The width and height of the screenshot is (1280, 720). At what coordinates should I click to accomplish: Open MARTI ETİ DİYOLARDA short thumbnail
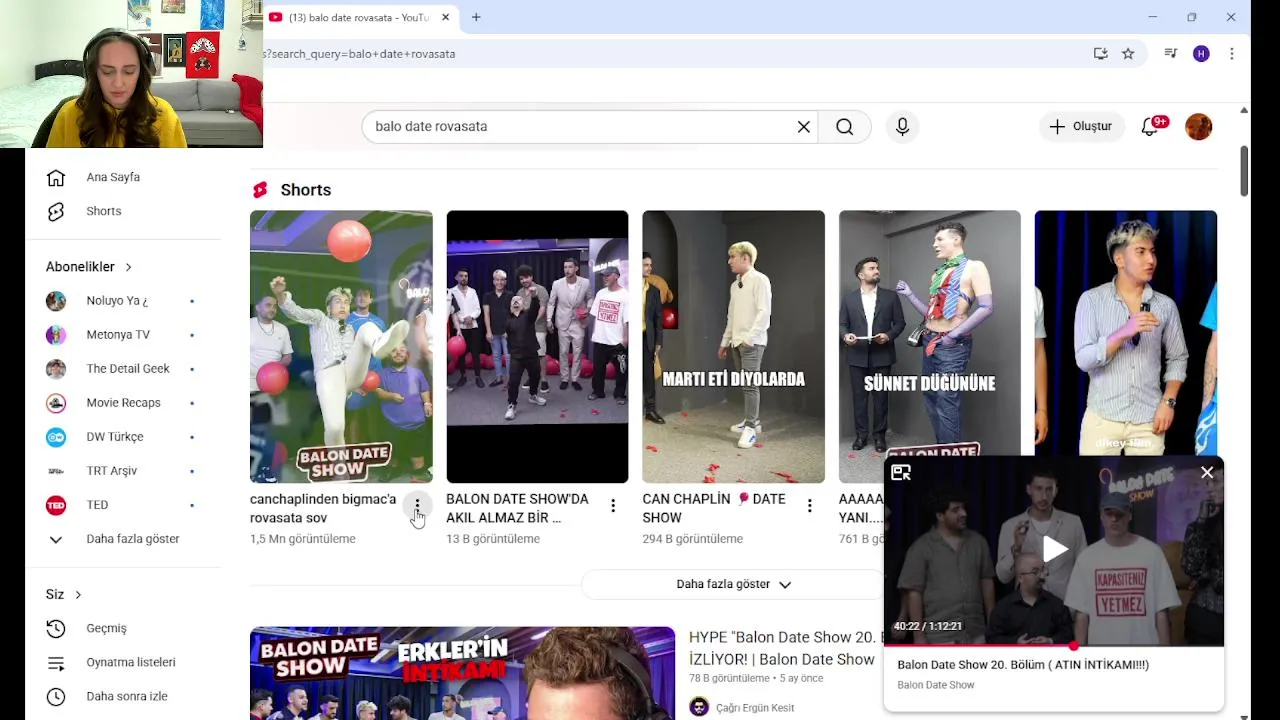coord(733,347)
